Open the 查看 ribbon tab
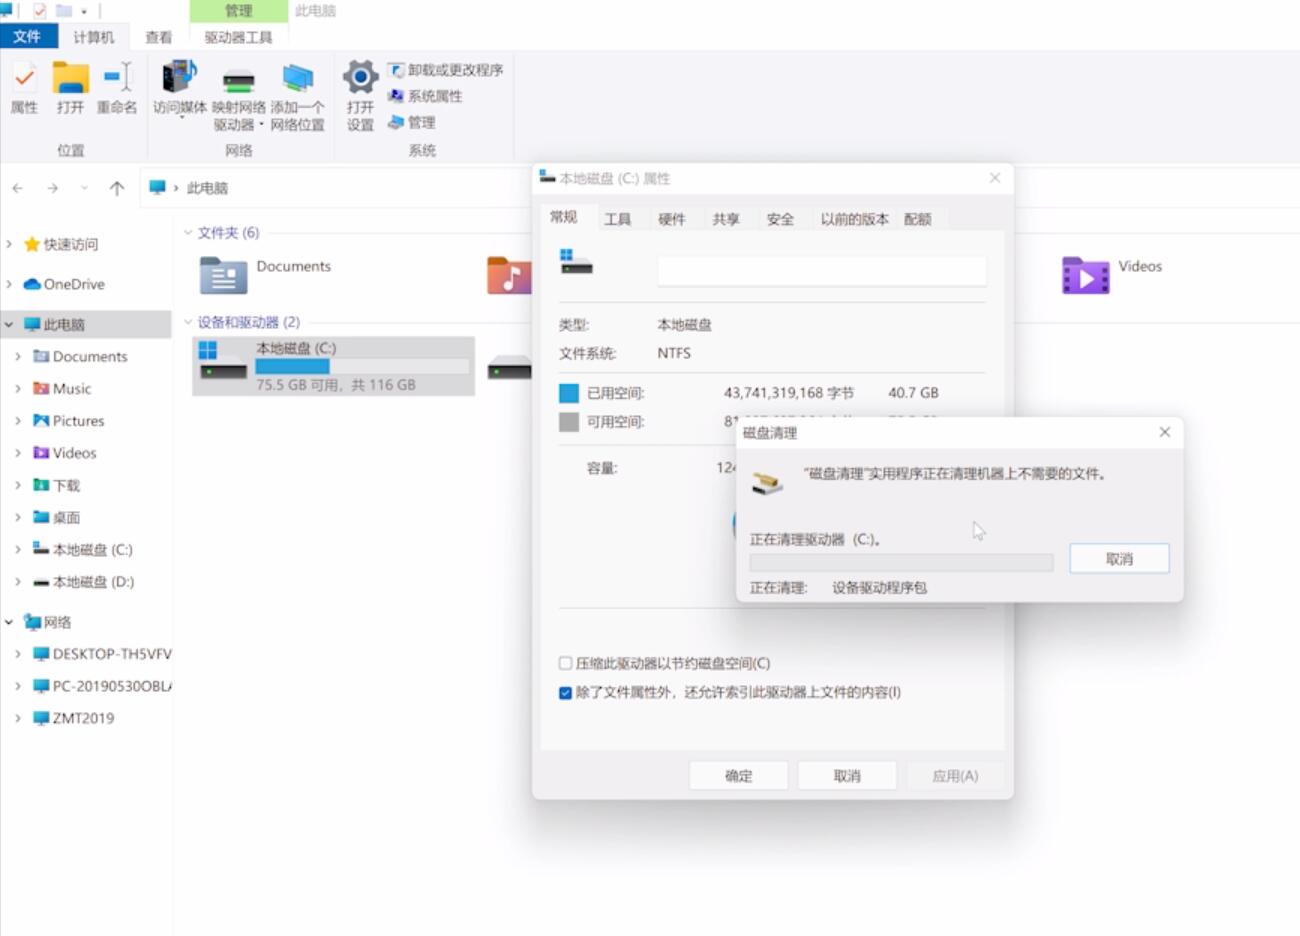1300x936 pixels. (x=158, y=35)
